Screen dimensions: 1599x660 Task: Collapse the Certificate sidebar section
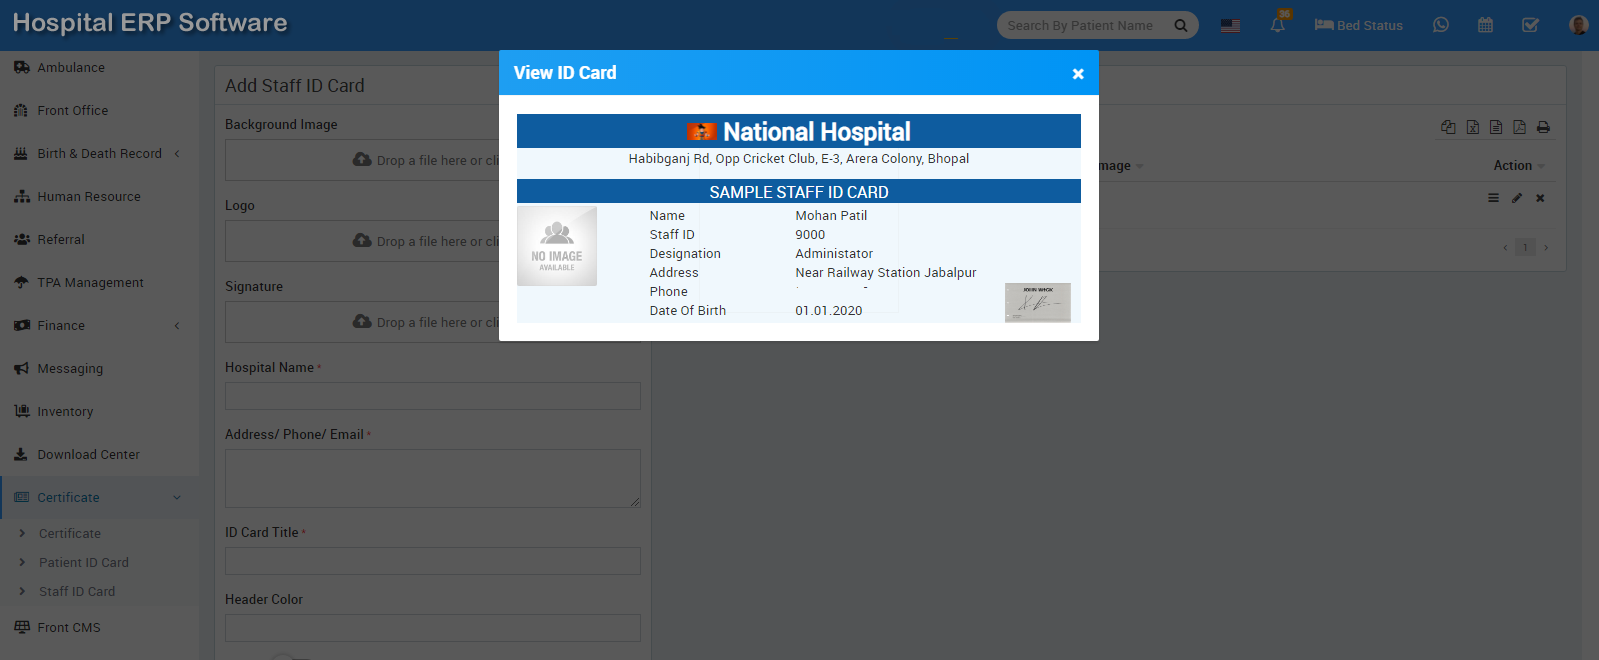tap(99, 498)
